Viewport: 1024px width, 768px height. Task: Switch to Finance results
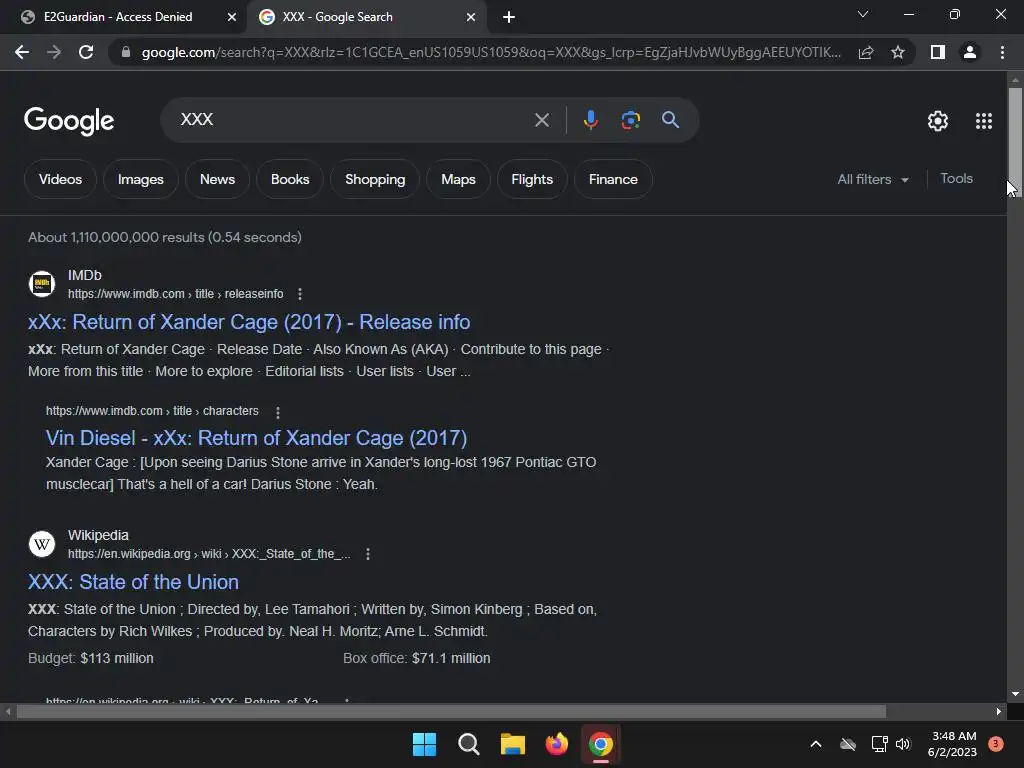pyautogui.click(x=613, y=179)
